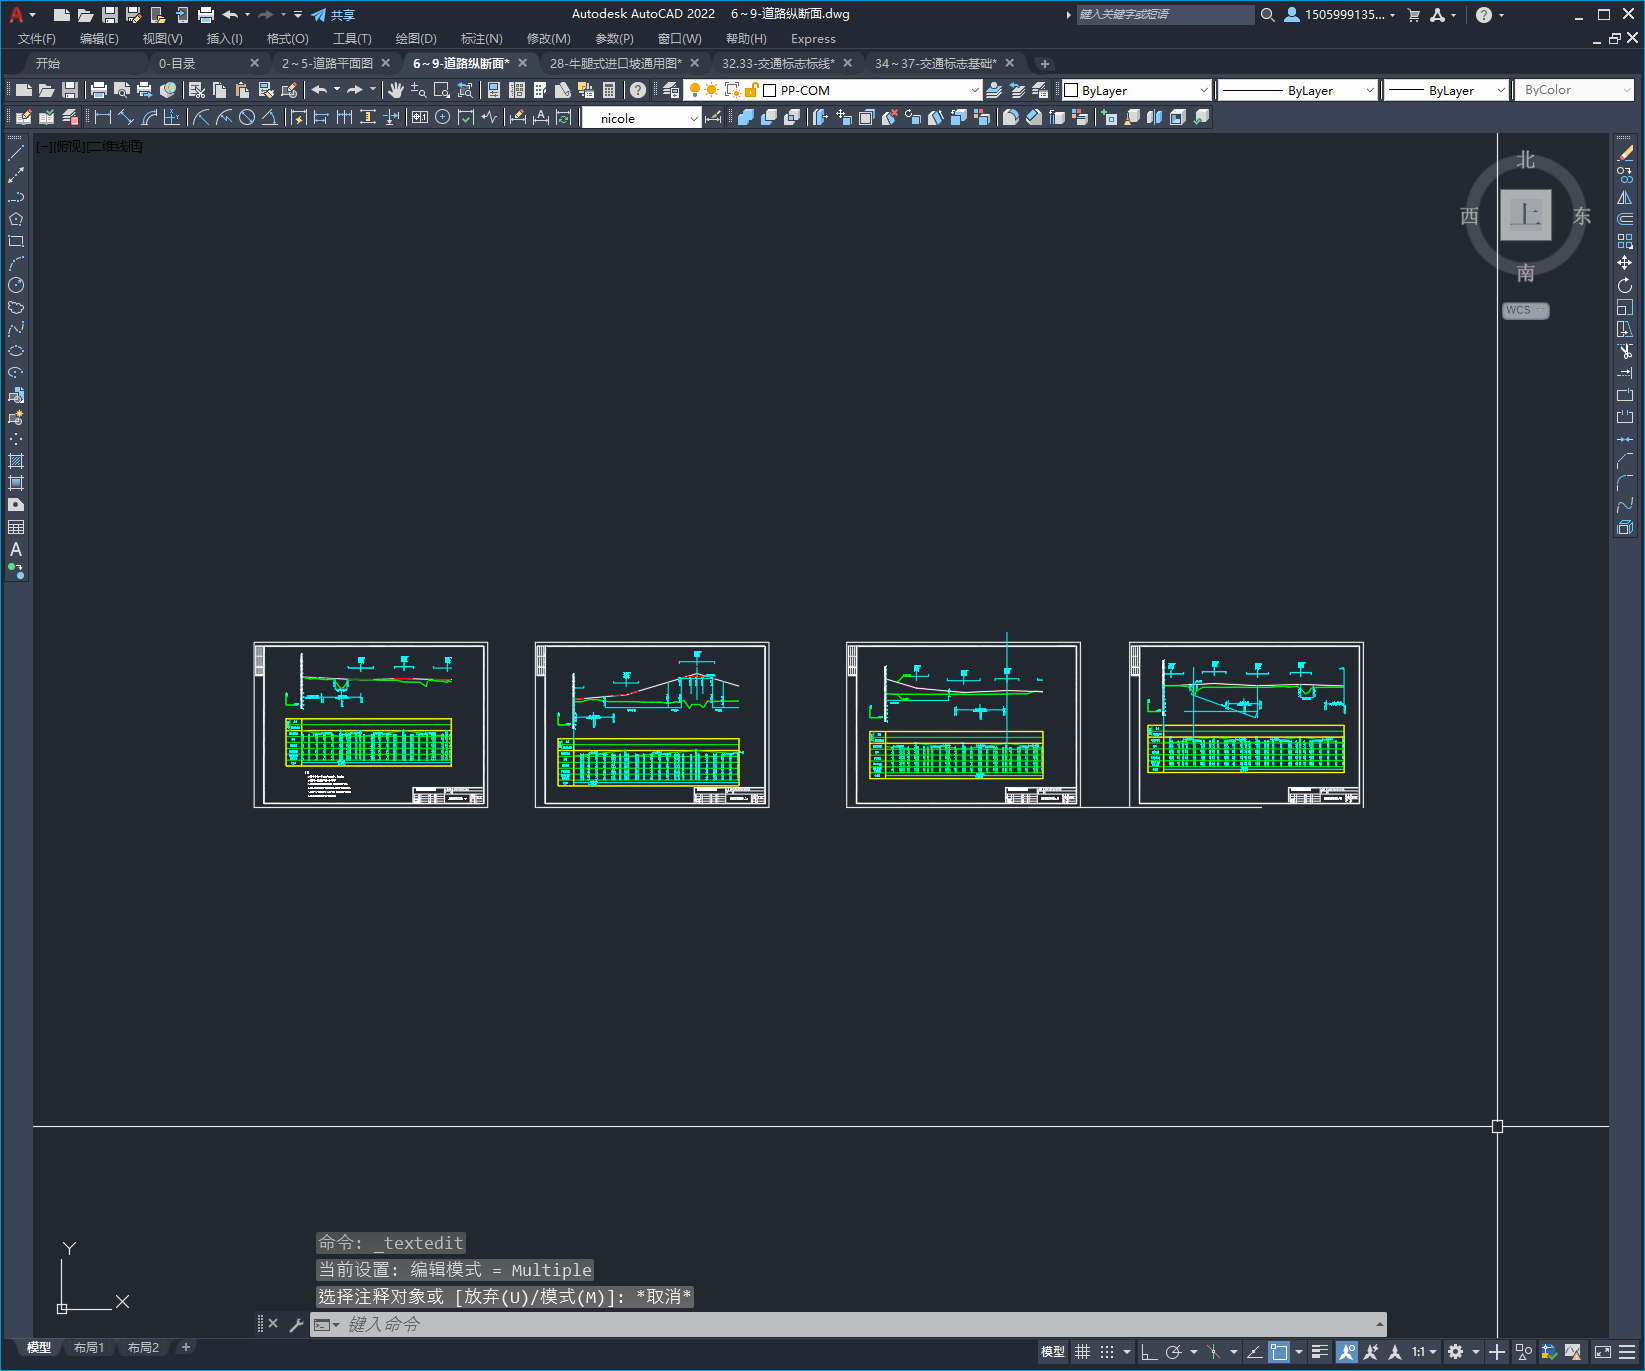Viewport: 1645px width, 1371px height.
Task: Select the Polygon draw tool
Action: [x=16, y=219]
